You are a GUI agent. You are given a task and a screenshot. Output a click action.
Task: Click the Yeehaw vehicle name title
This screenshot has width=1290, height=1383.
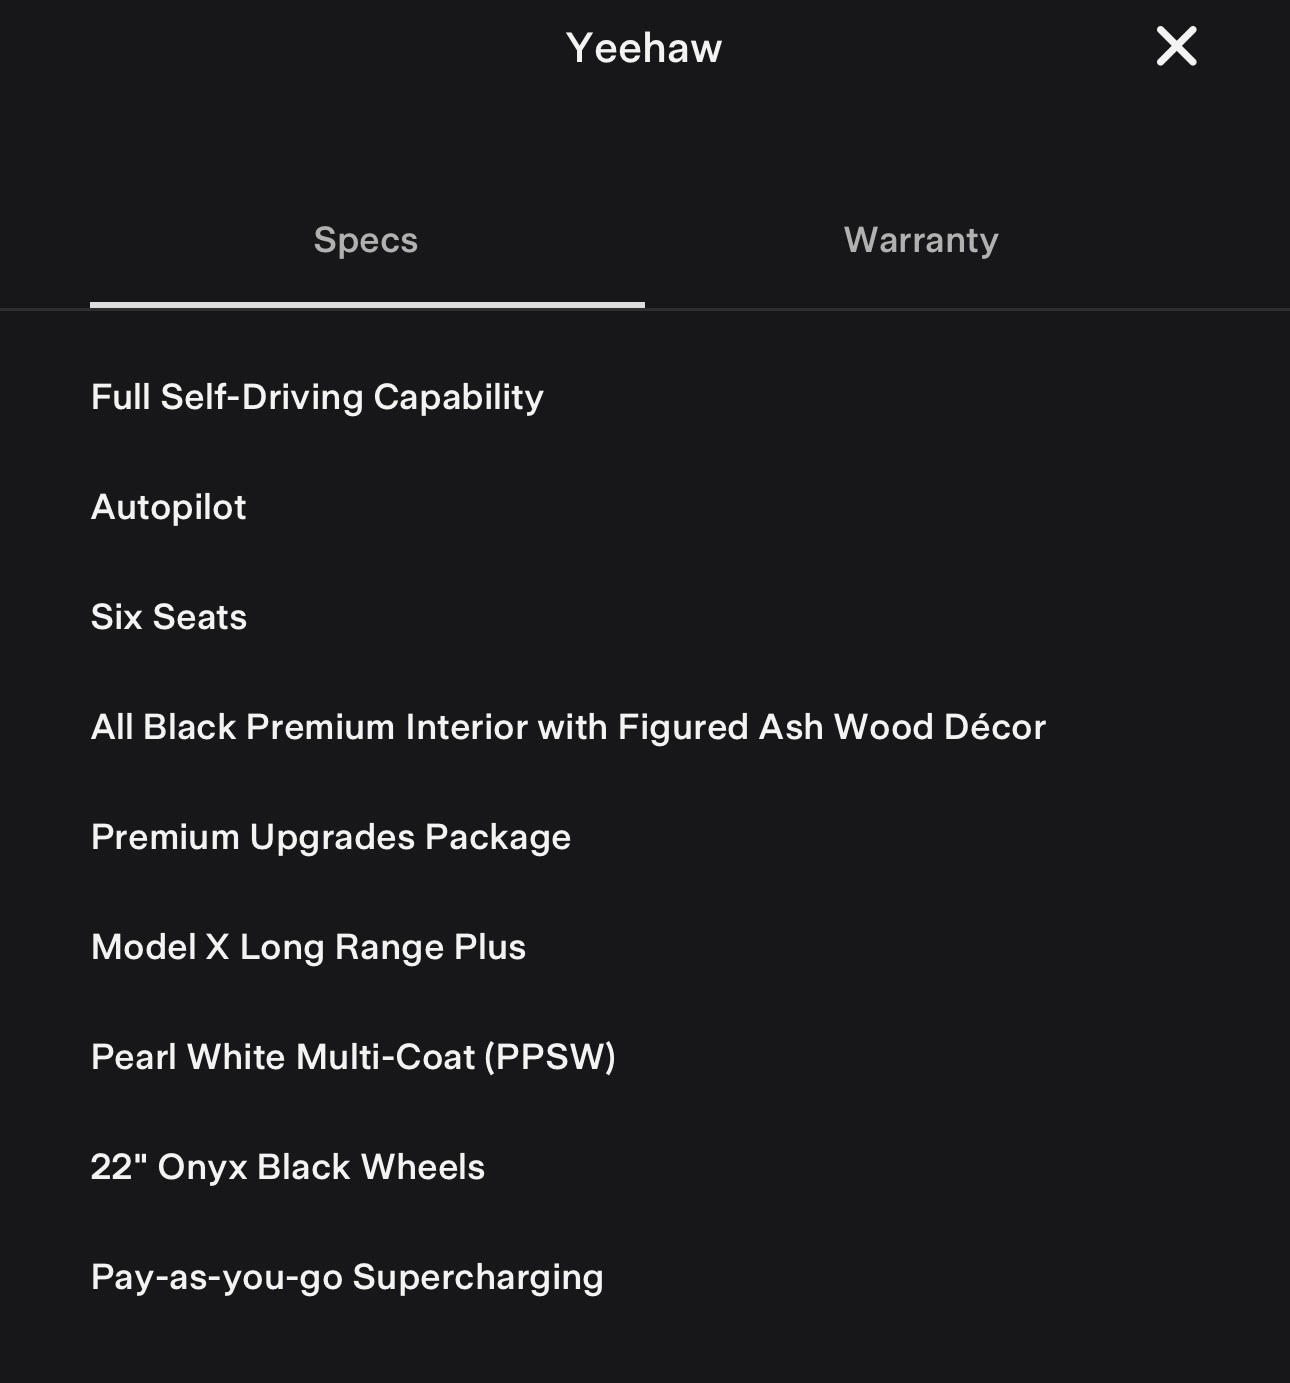tap(644, 48)
